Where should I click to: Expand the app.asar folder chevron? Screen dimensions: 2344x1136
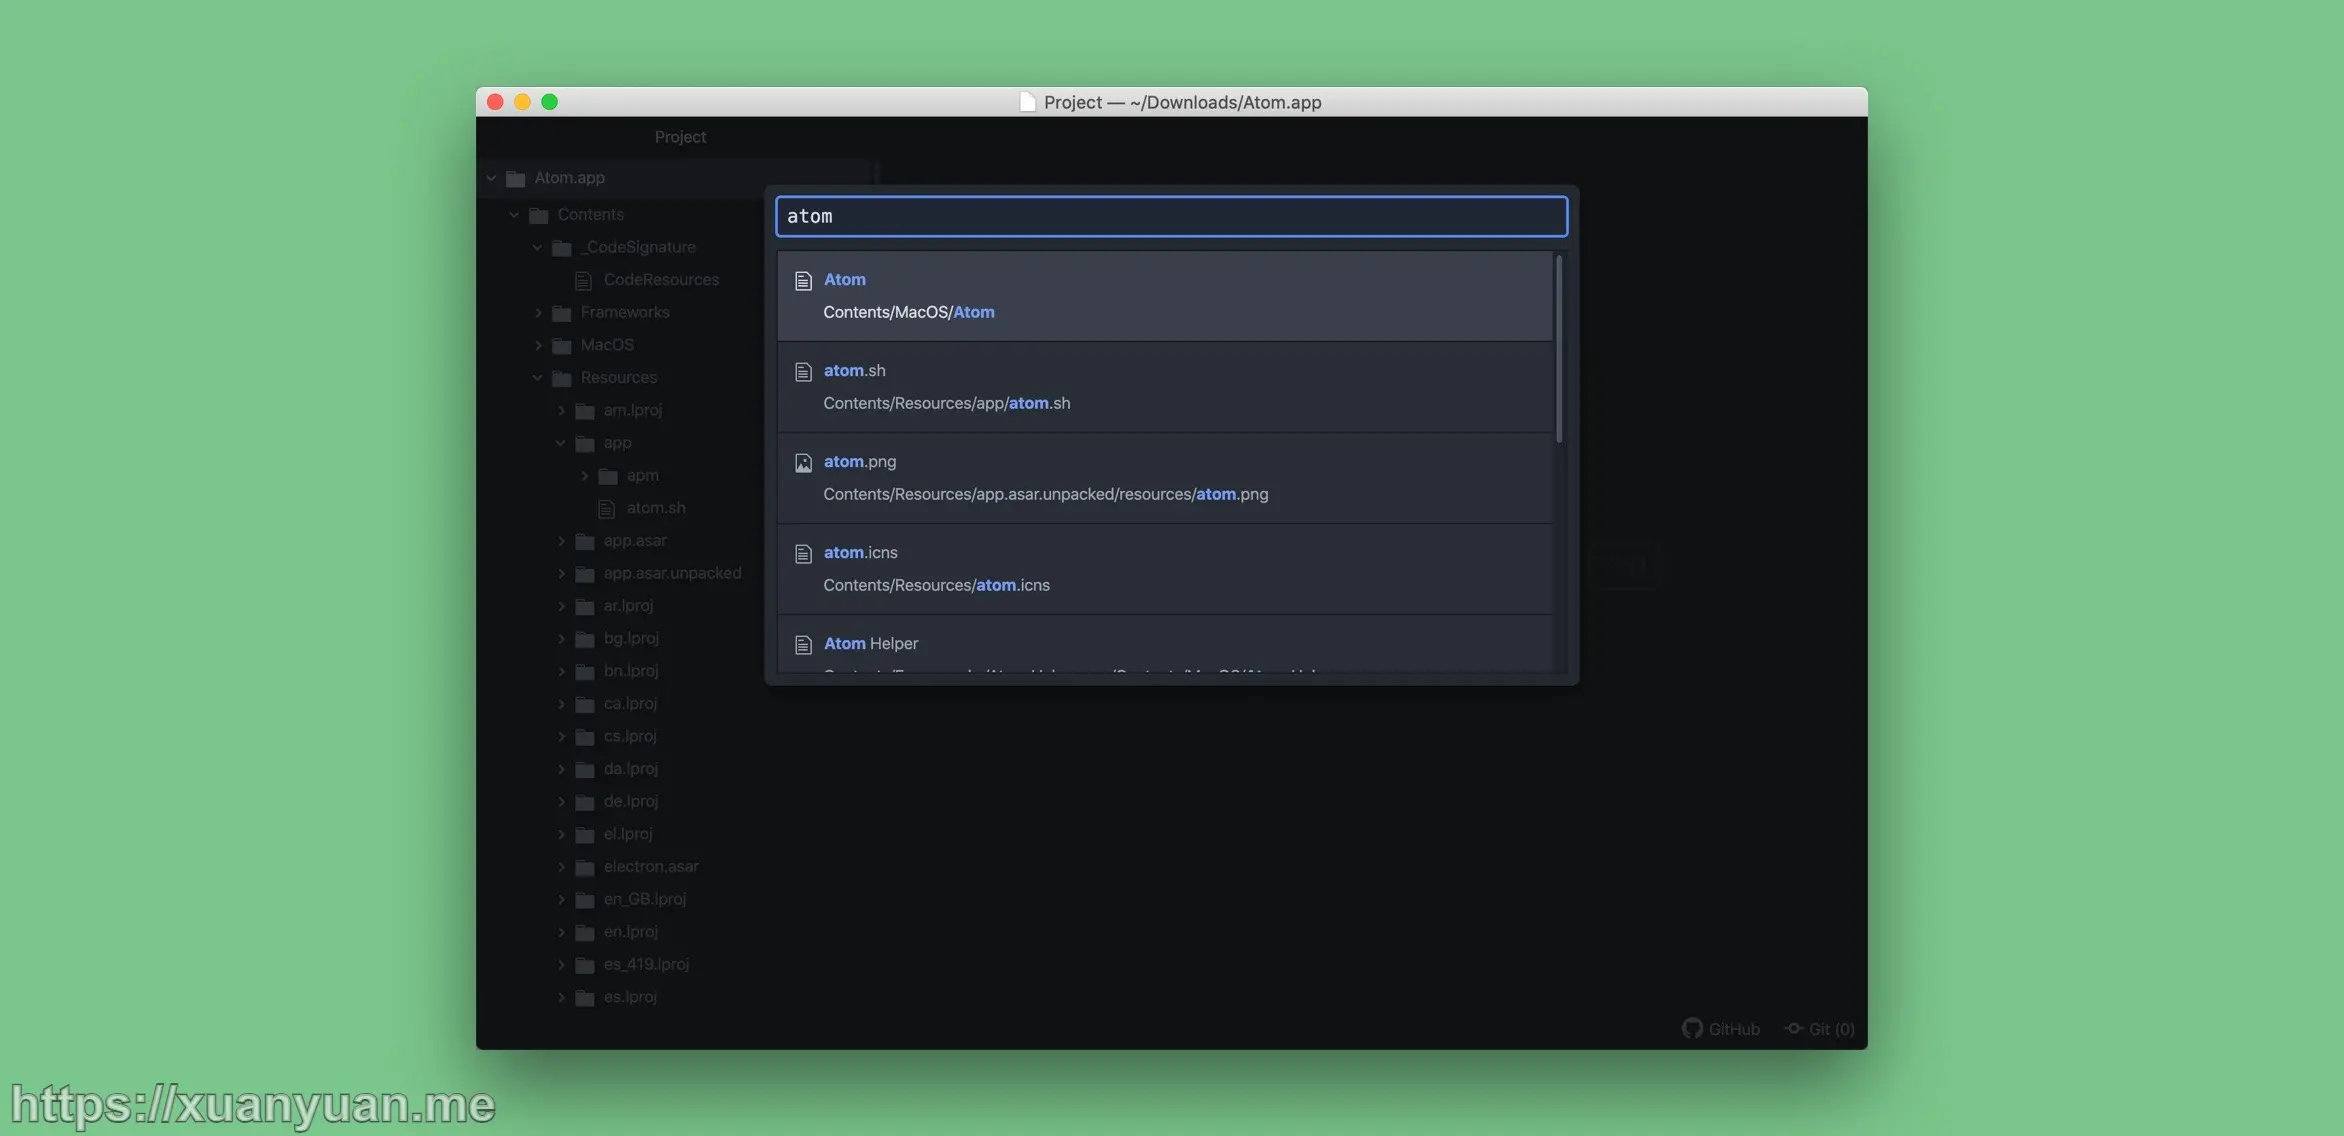pyautogui.click(x=561, y=541)
